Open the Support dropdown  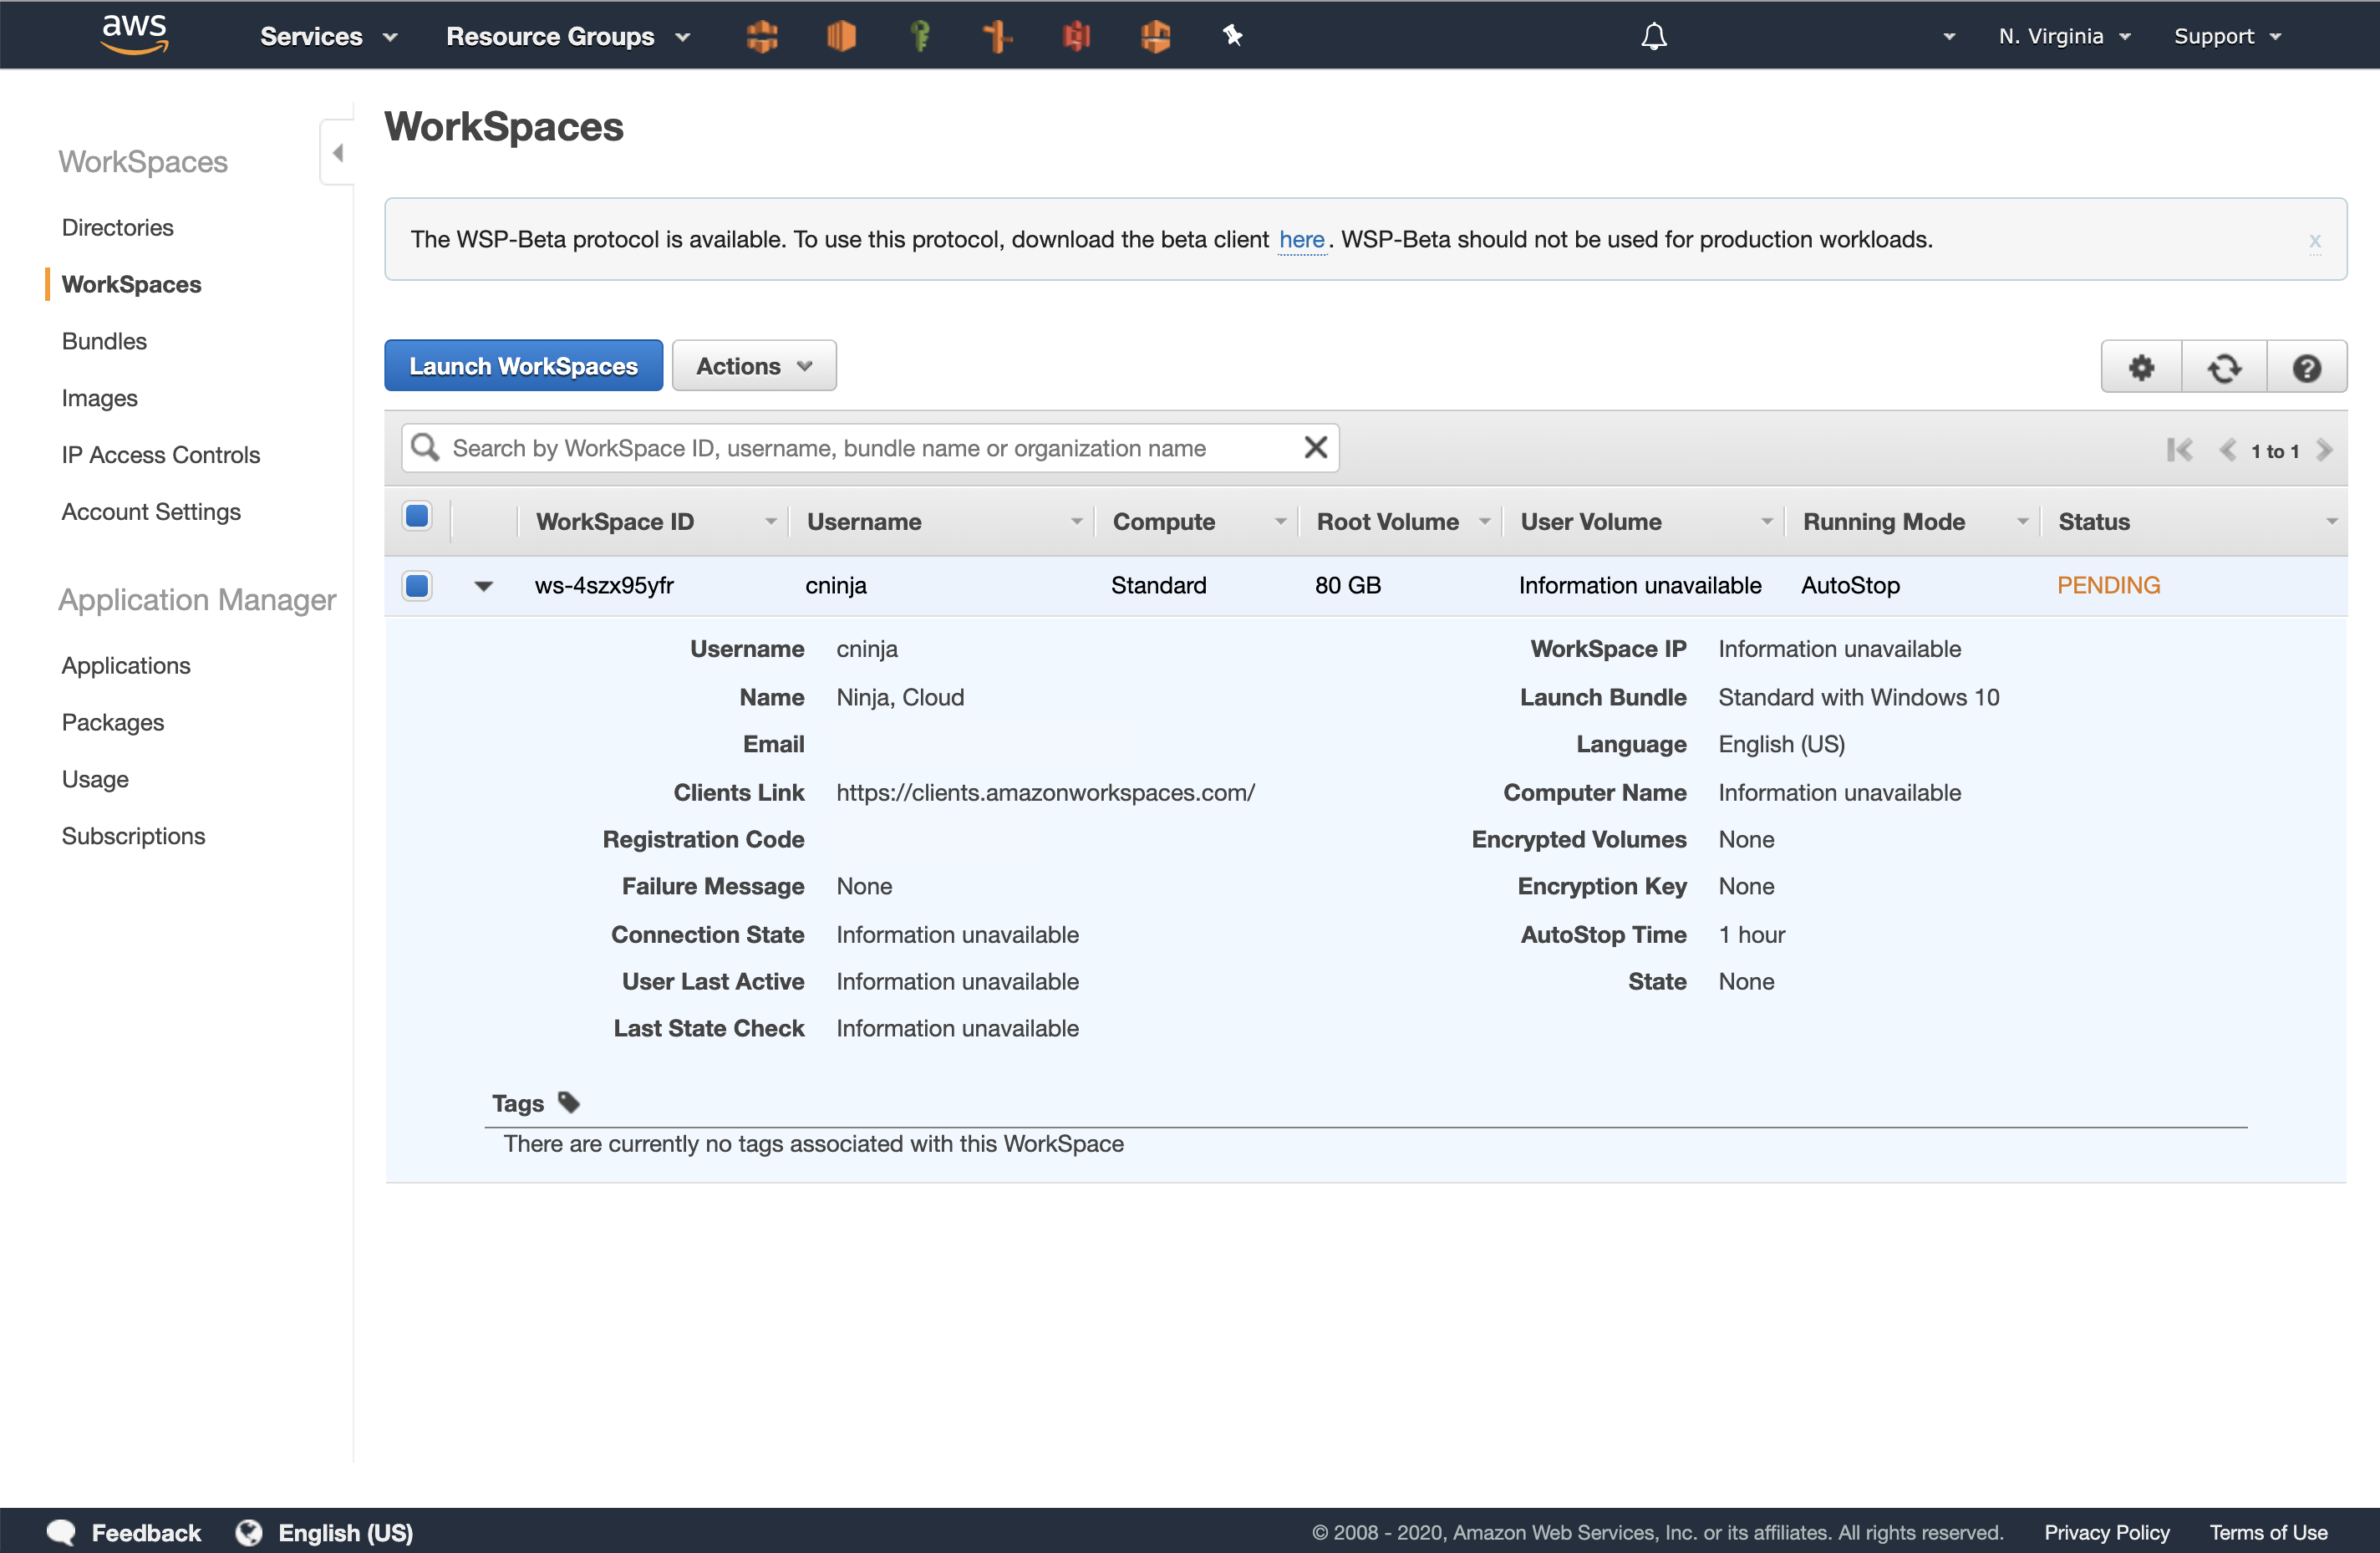pos(2227,36)
